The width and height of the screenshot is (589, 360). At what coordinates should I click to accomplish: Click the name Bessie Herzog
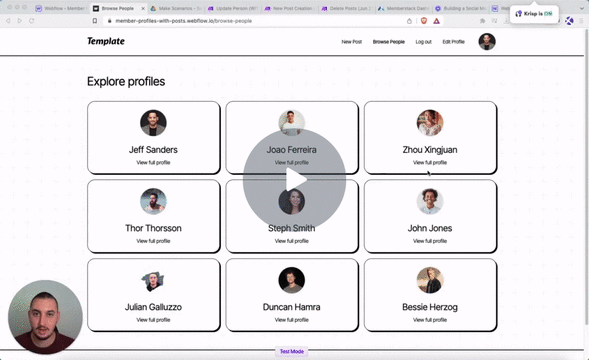coord(430,307)
